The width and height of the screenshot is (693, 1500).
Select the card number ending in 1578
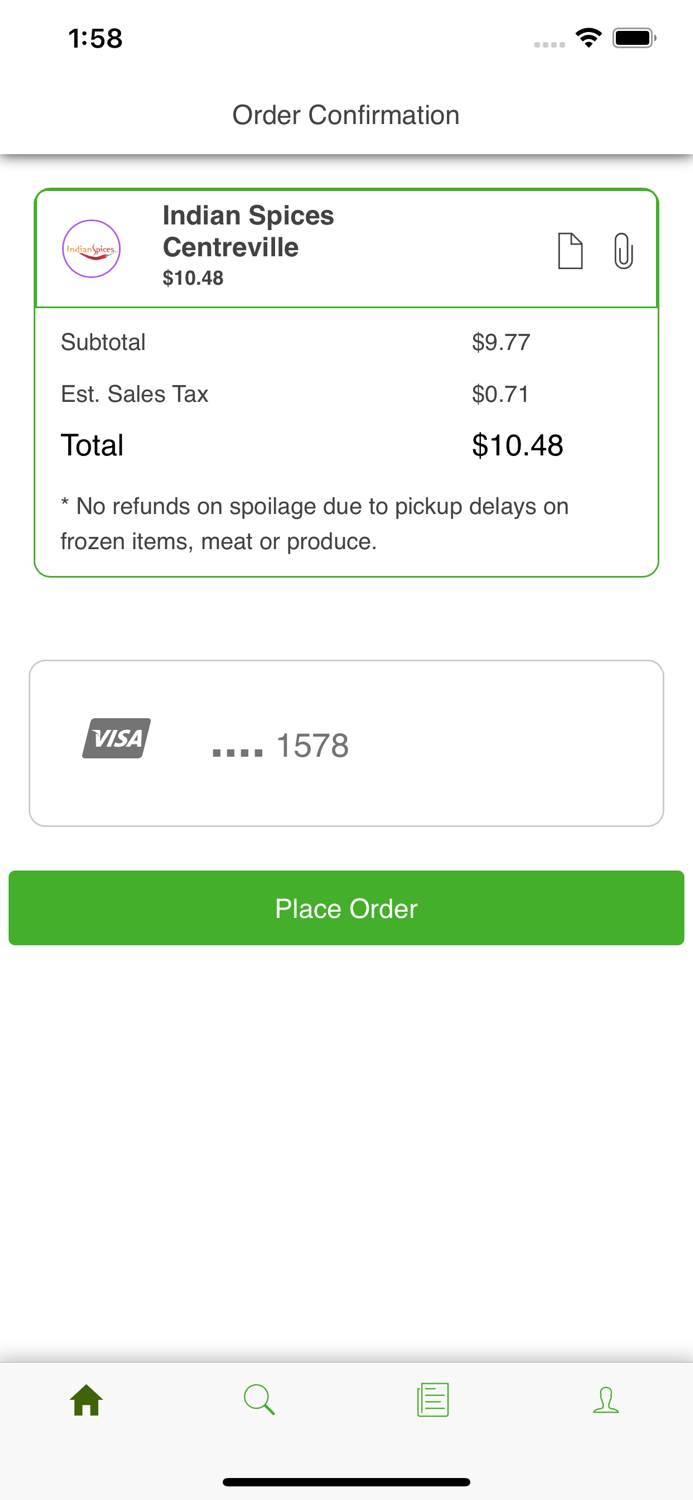[x=281, y=746]
